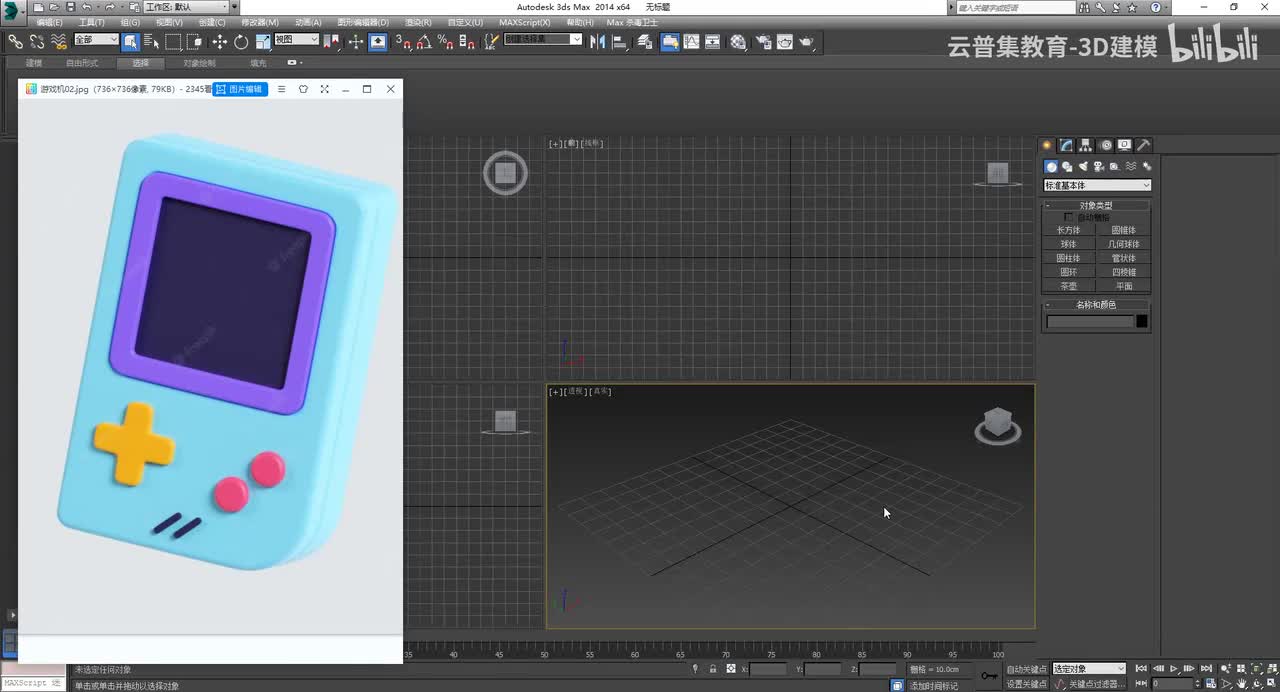
Task: Open the Utilities hammer panel
Action: click(1144, 145)
